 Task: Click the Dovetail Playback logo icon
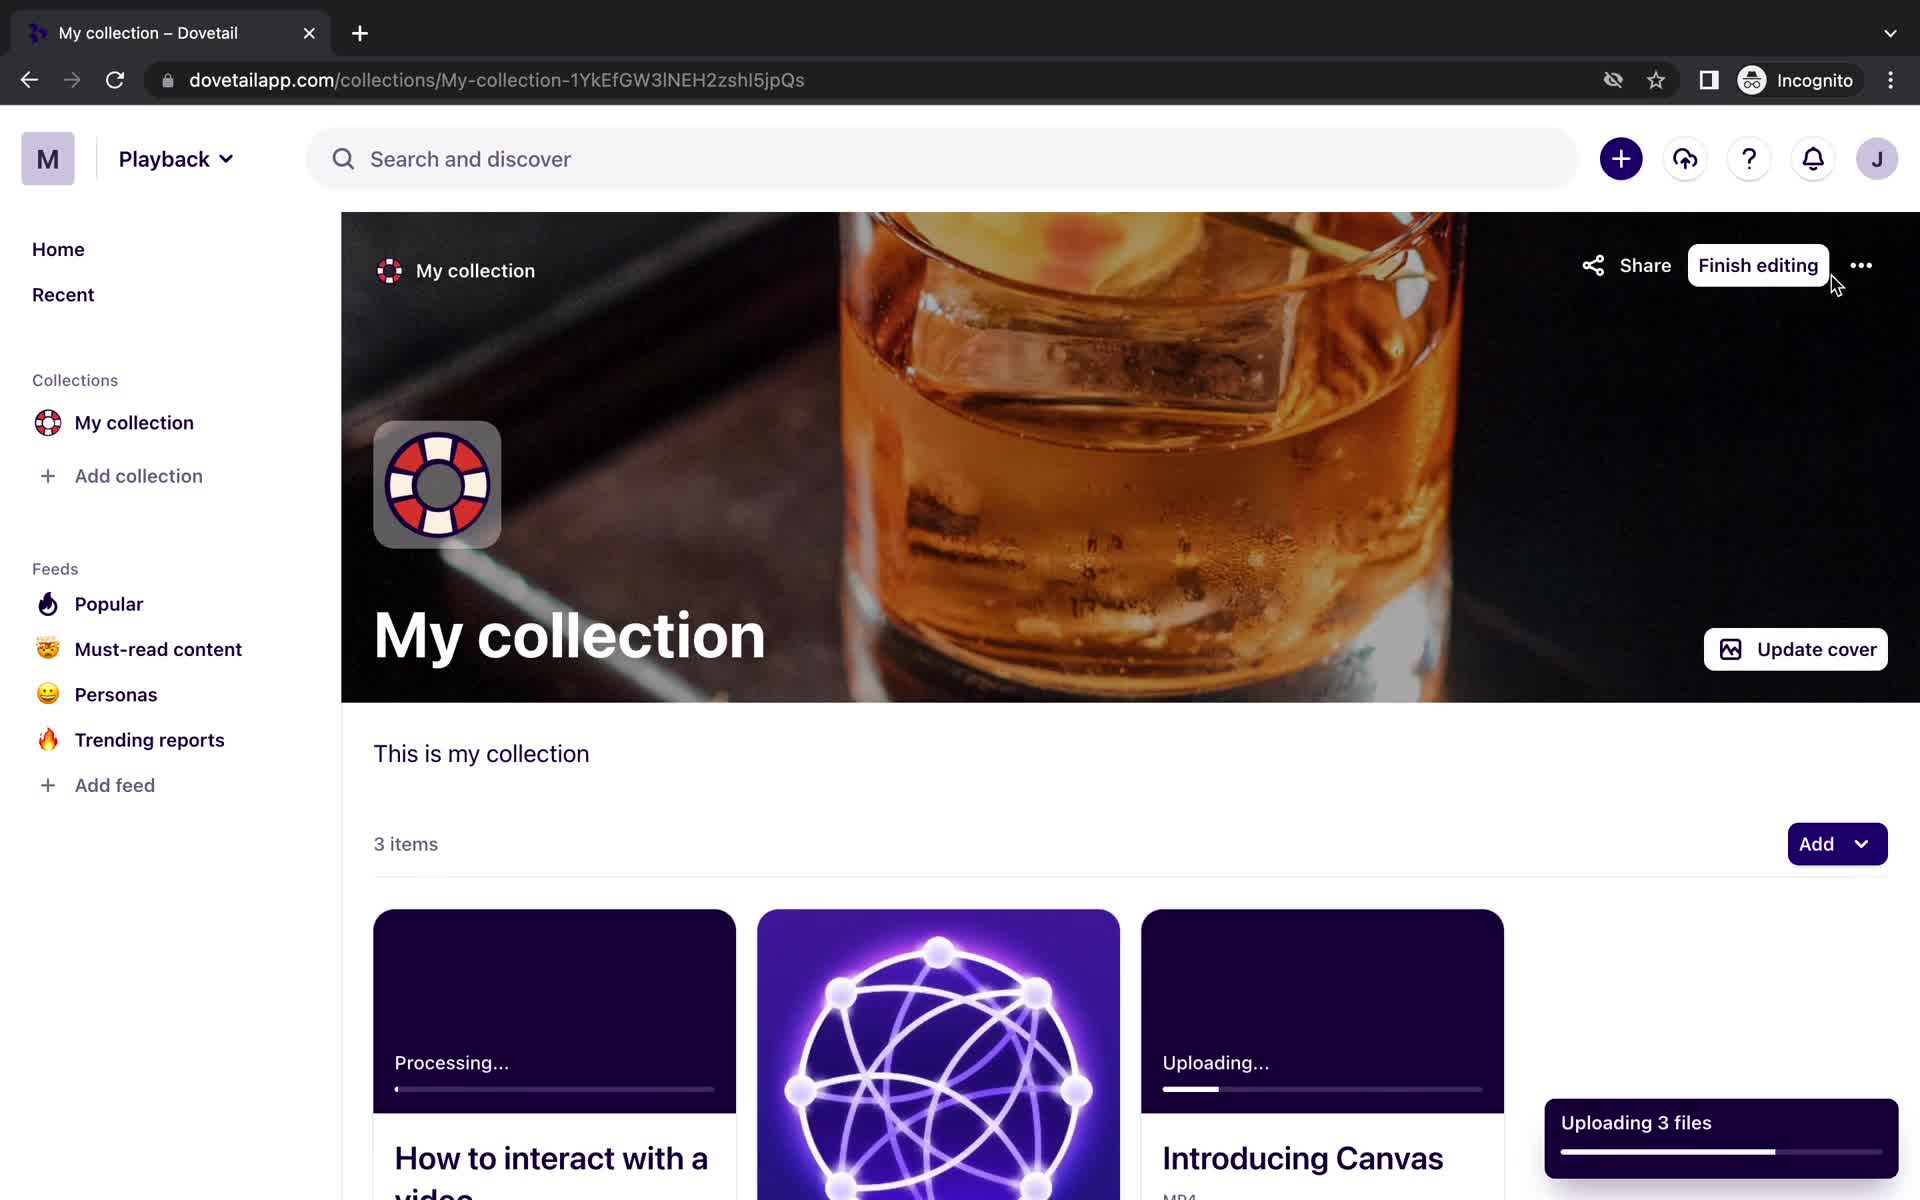tap(47, 158)
